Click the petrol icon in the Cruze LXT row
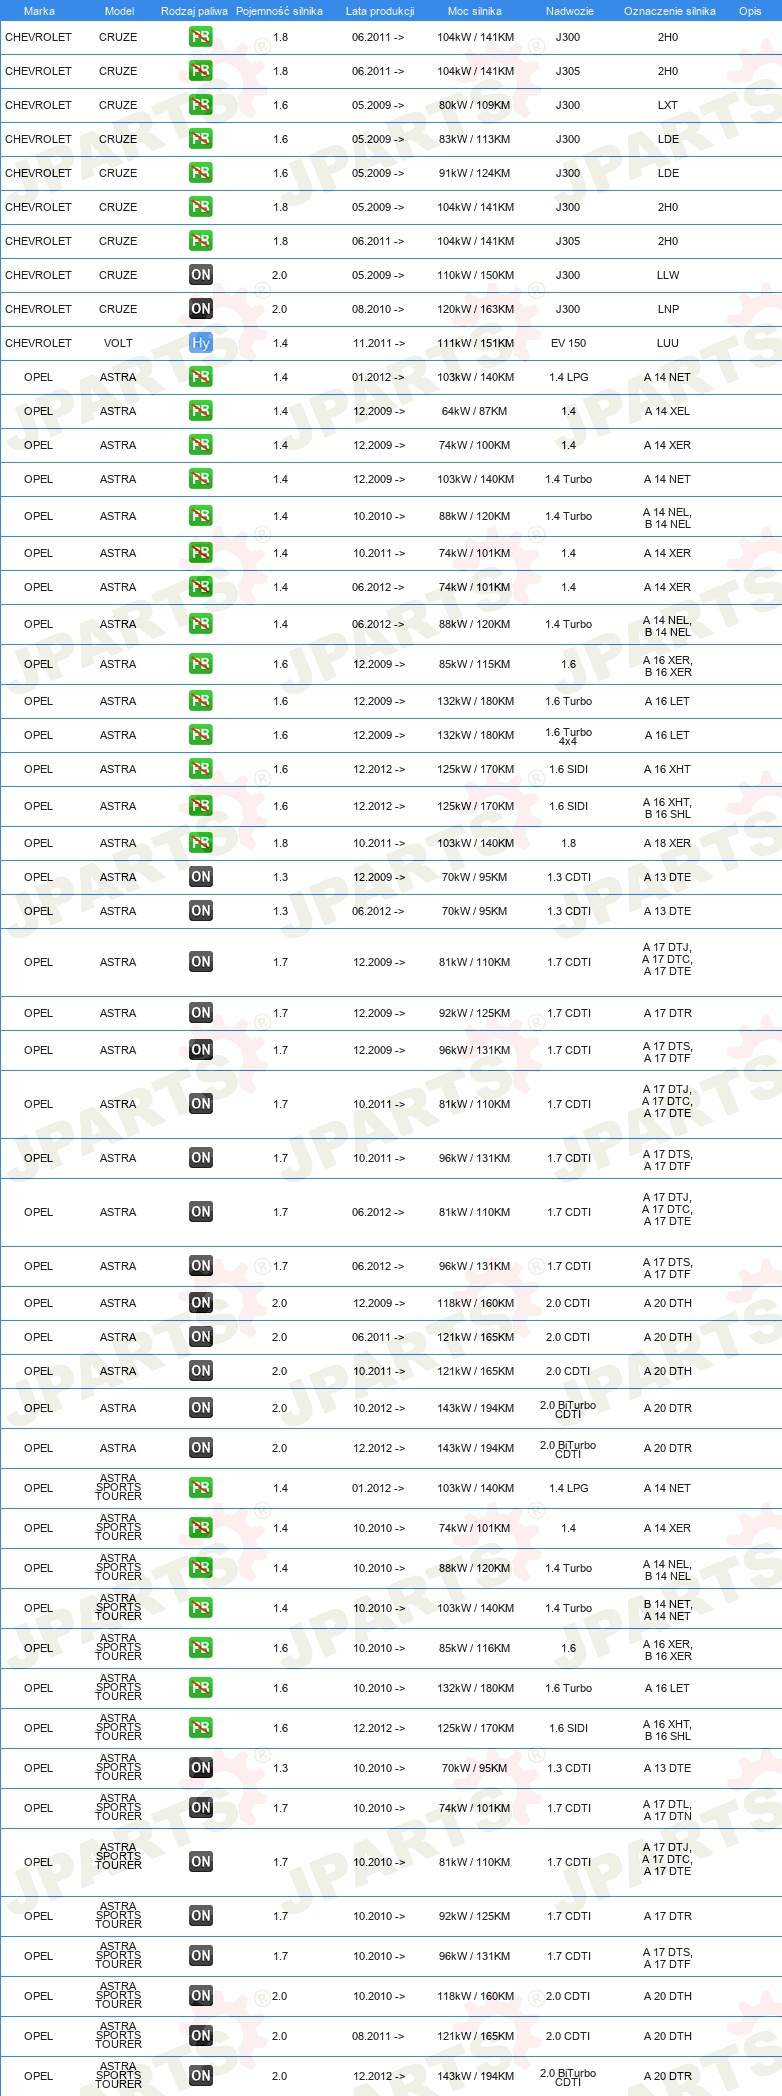Viewport: 782px width, 2096px height. pos(201,105)
